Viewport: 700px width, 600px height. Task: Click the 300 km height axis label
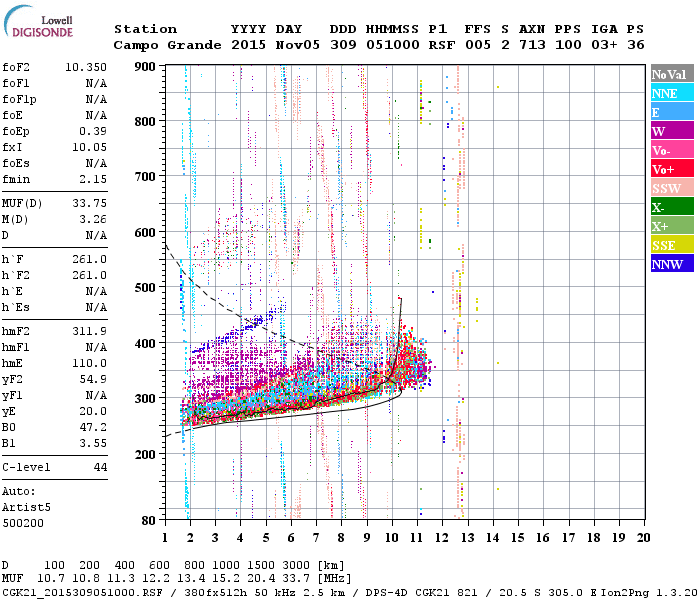(x=145, y=398)
